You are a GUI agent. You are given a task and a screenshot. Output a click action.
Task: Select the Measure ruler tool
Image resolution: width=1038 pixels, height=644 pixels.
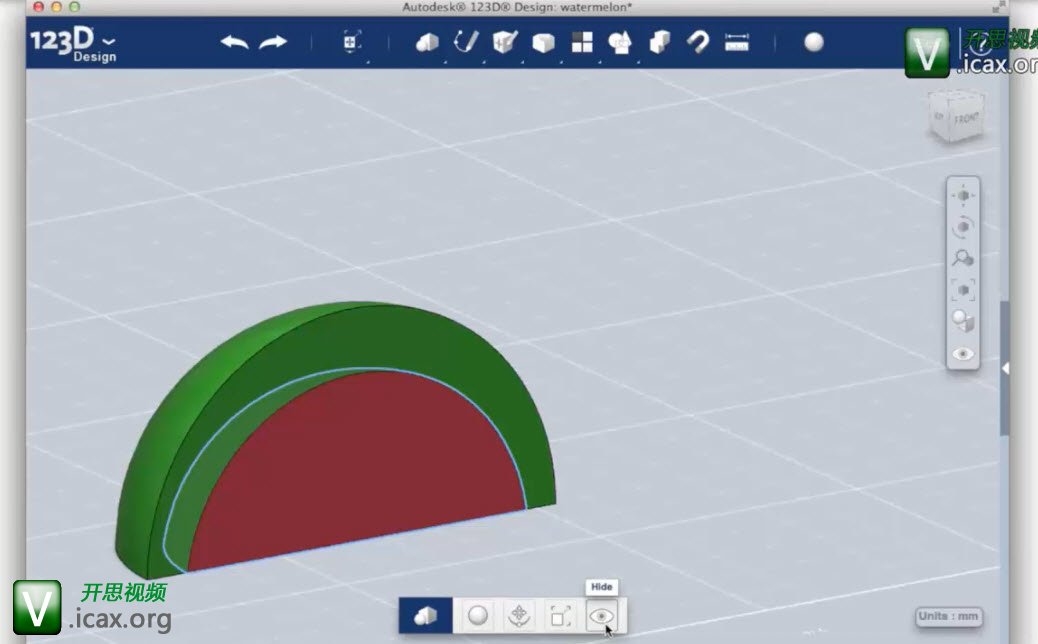click(x=737, y=42)
